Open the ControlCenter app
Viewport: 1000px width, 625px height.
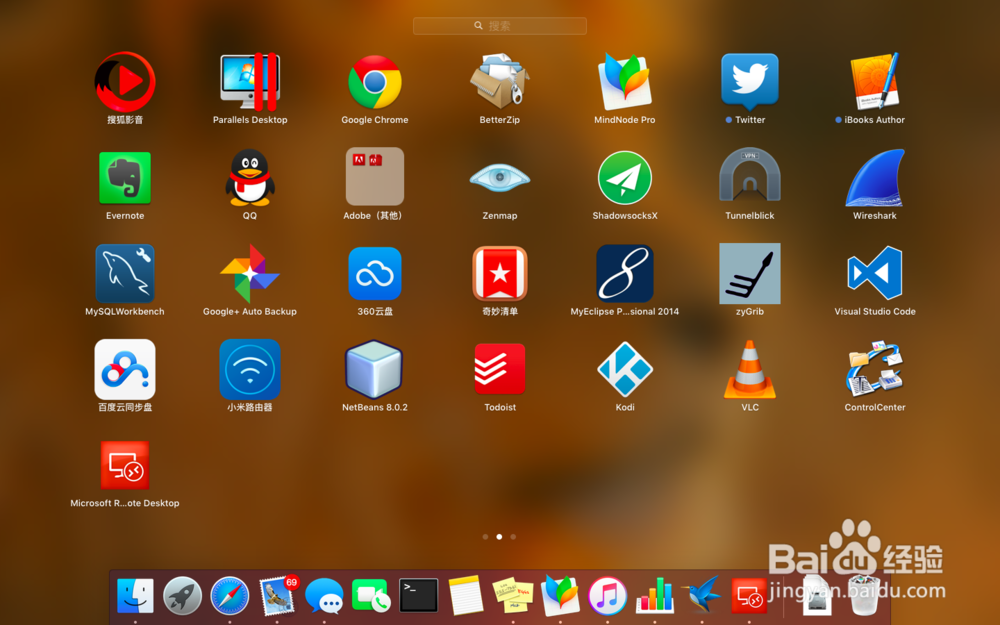[874, 368]
